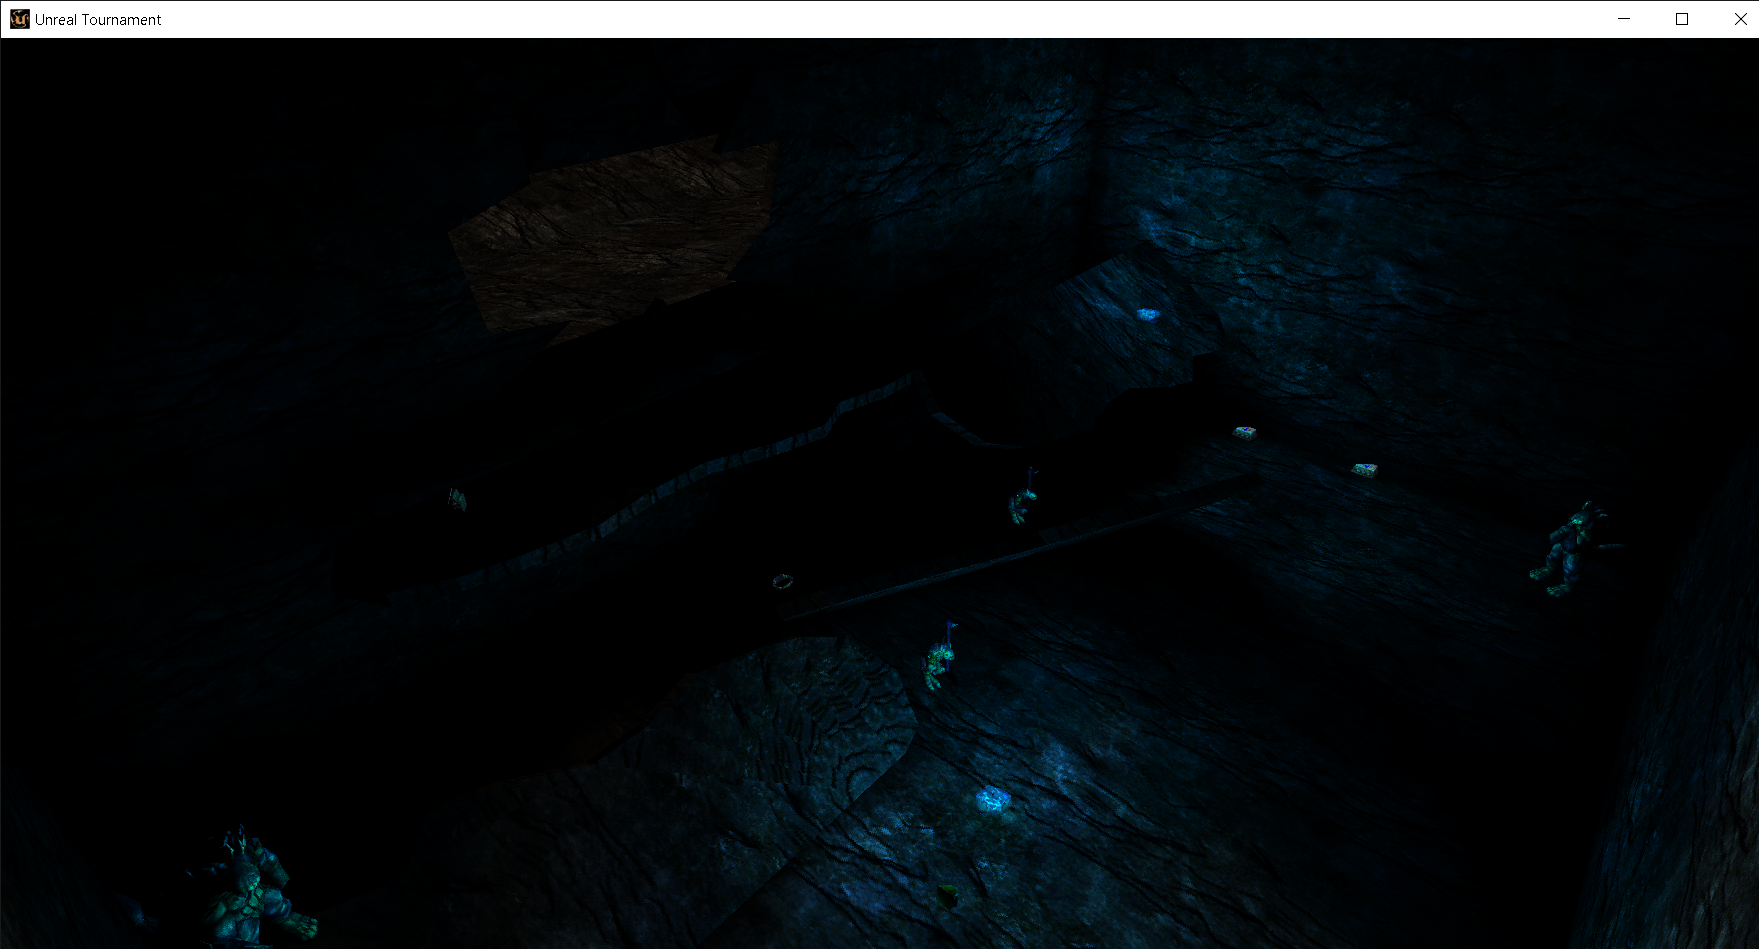Pick up the ammo box on the right slope
The height and width of the screenshot is (949, 1759).
point(1367,467)
